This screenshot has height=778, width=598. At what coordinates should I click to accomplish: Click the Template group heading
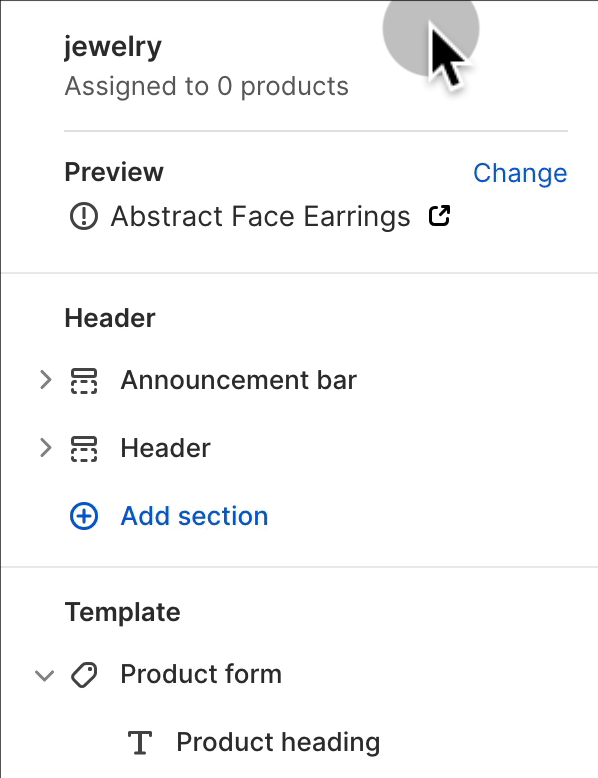[123, 612]
